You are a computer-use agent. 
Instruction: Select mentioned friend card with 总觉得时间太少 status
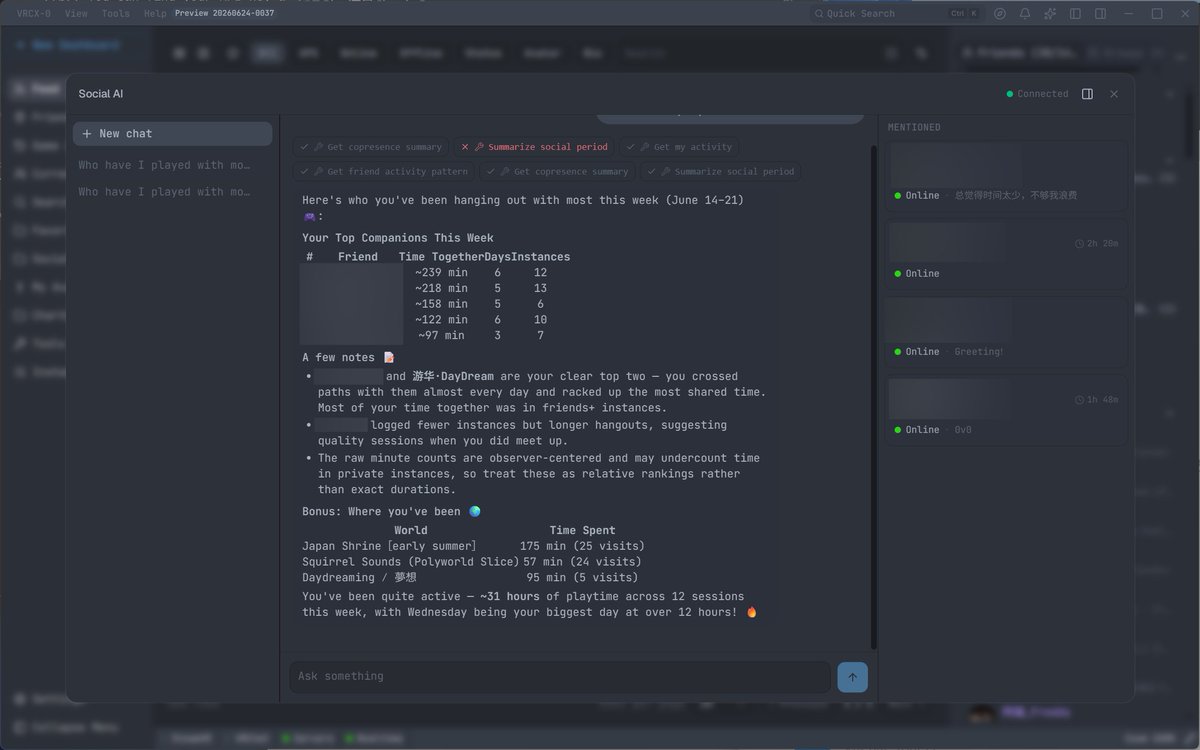coord(1006,176)
